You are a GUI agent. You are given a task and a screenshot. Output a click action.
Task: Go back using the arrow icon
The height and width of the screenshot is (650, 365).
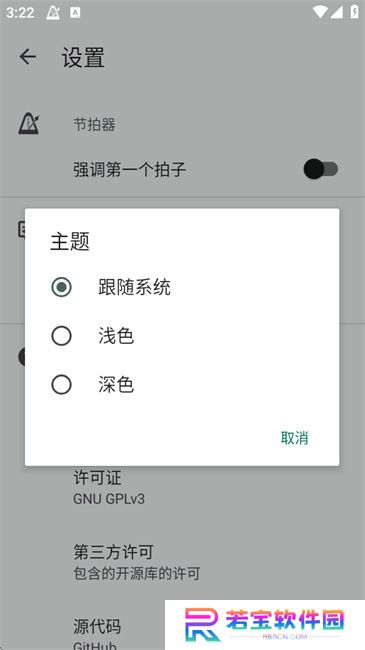(x=28, y=57)
